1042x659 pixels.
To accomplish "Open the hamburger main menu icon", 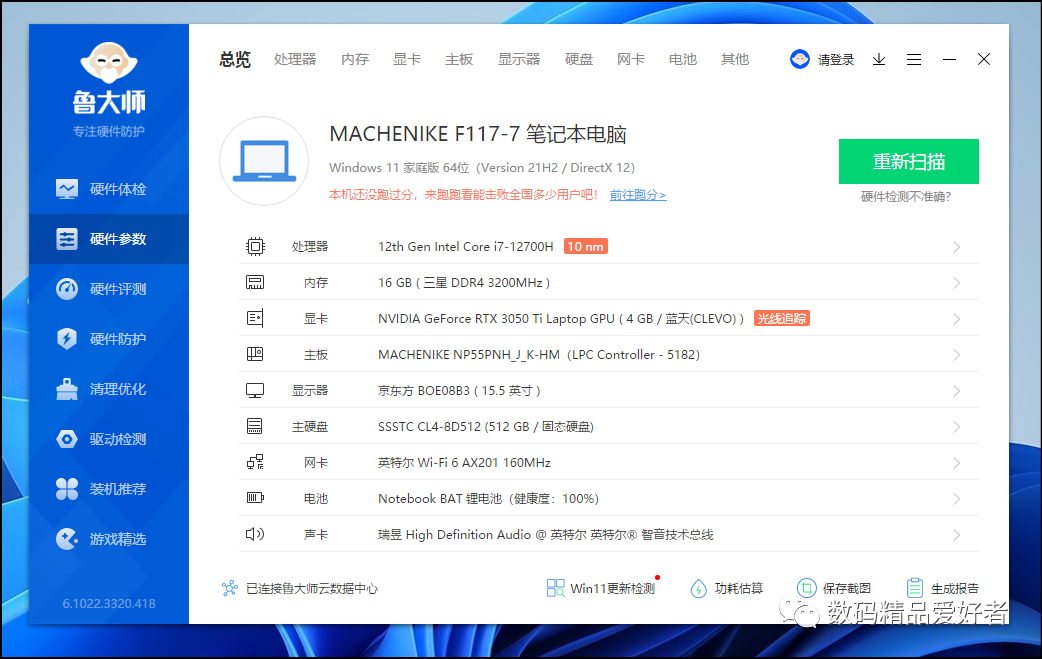I will (x=914, y=60).
